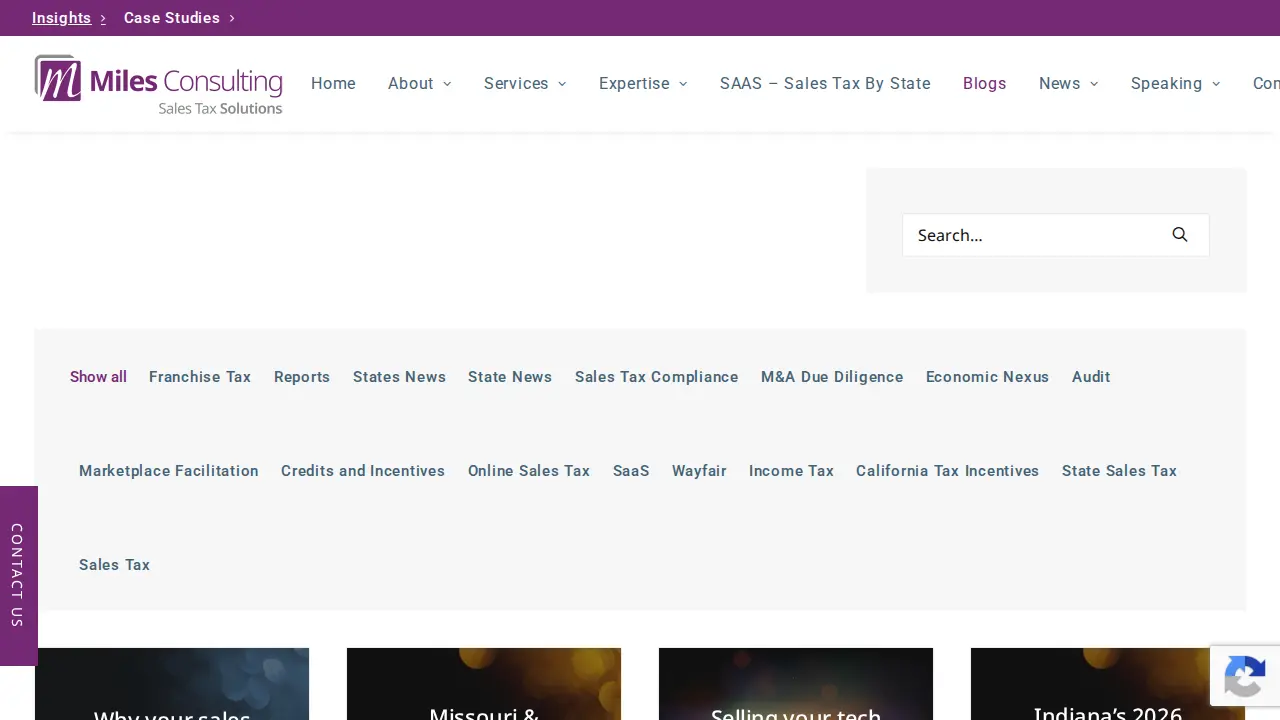The width and height of the screenshot is (1280, 720).
Task: Select the plain Sales Tax filter
Action: tap(114, 565)
